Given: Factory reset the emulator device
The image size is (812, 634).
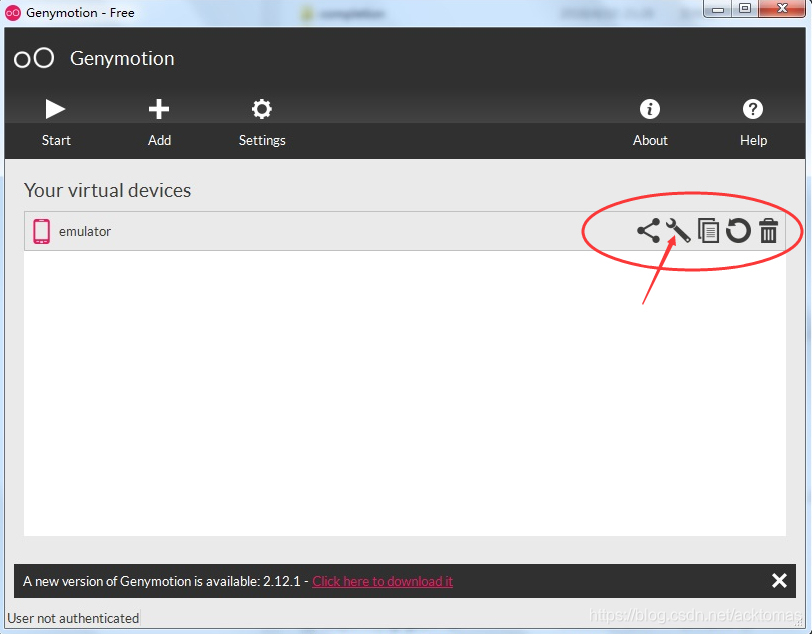Looking at the screenshot, I should (x=738, y=231).
